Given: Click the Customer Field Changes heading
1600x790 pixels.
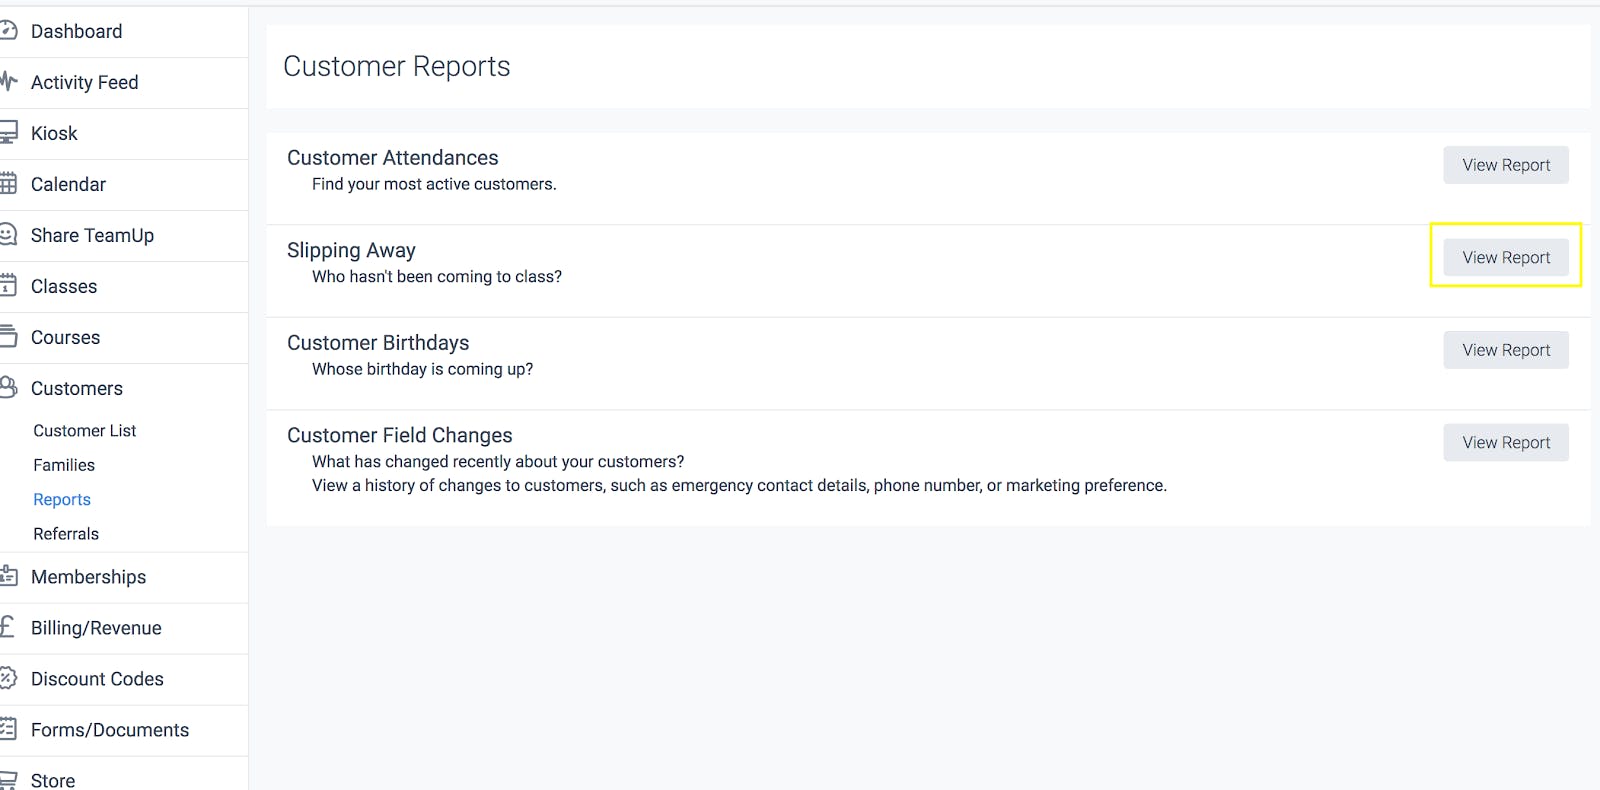Looking at the screenshot, I should 400,435.
